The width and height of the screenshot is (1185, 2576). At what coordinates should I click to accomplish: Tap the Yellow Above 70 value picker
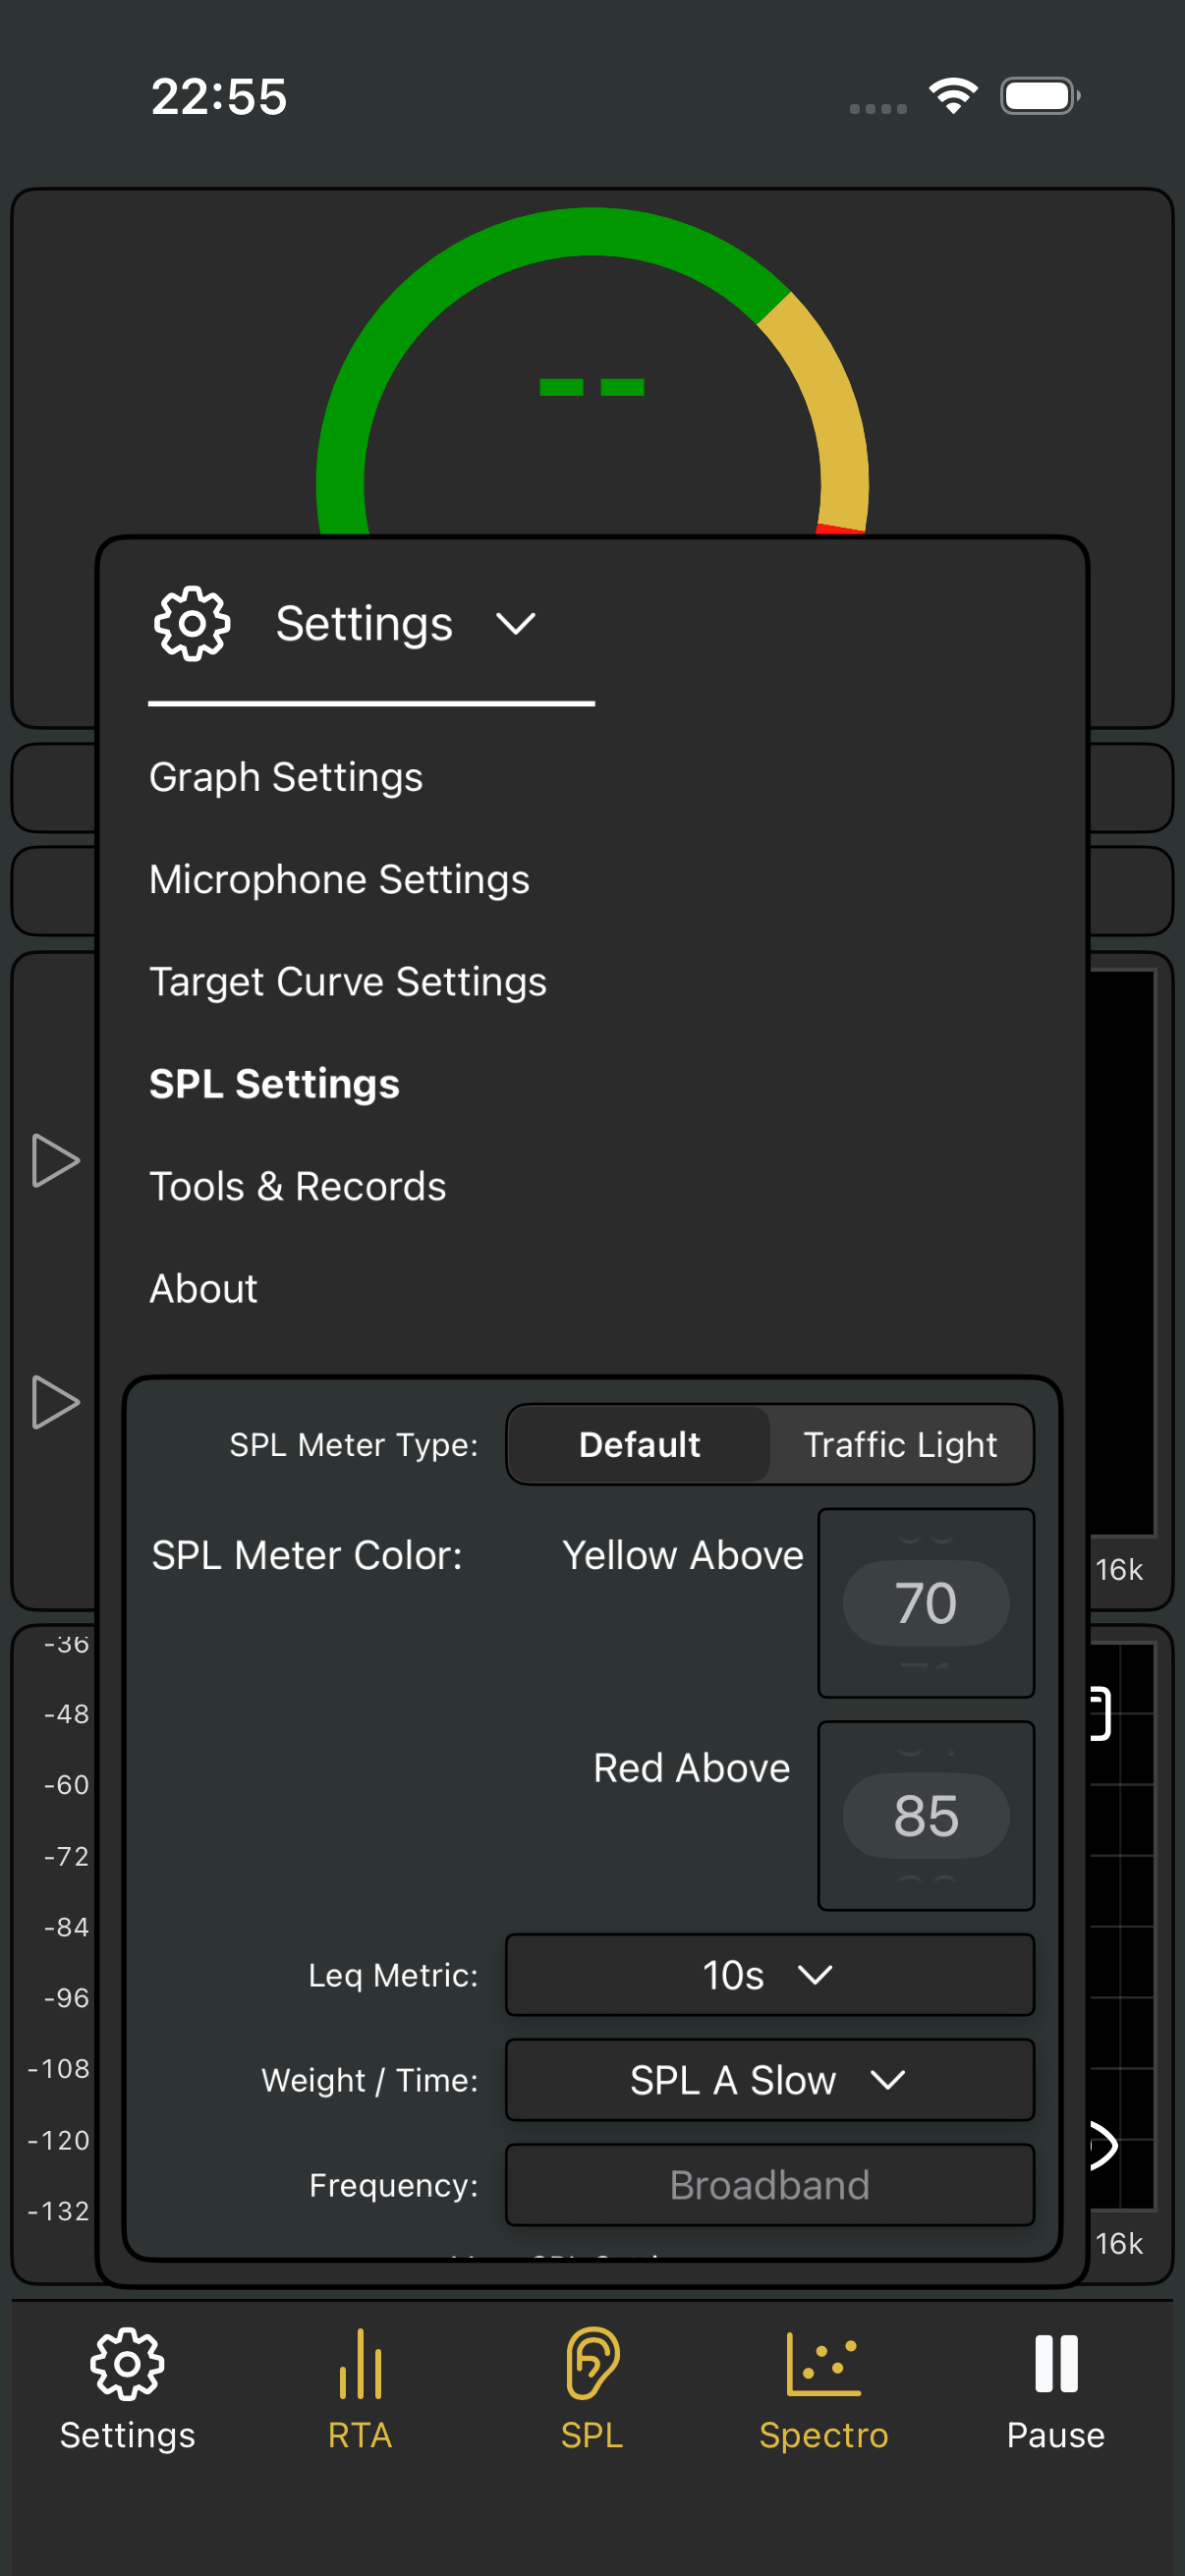[x=926, y=1603]
